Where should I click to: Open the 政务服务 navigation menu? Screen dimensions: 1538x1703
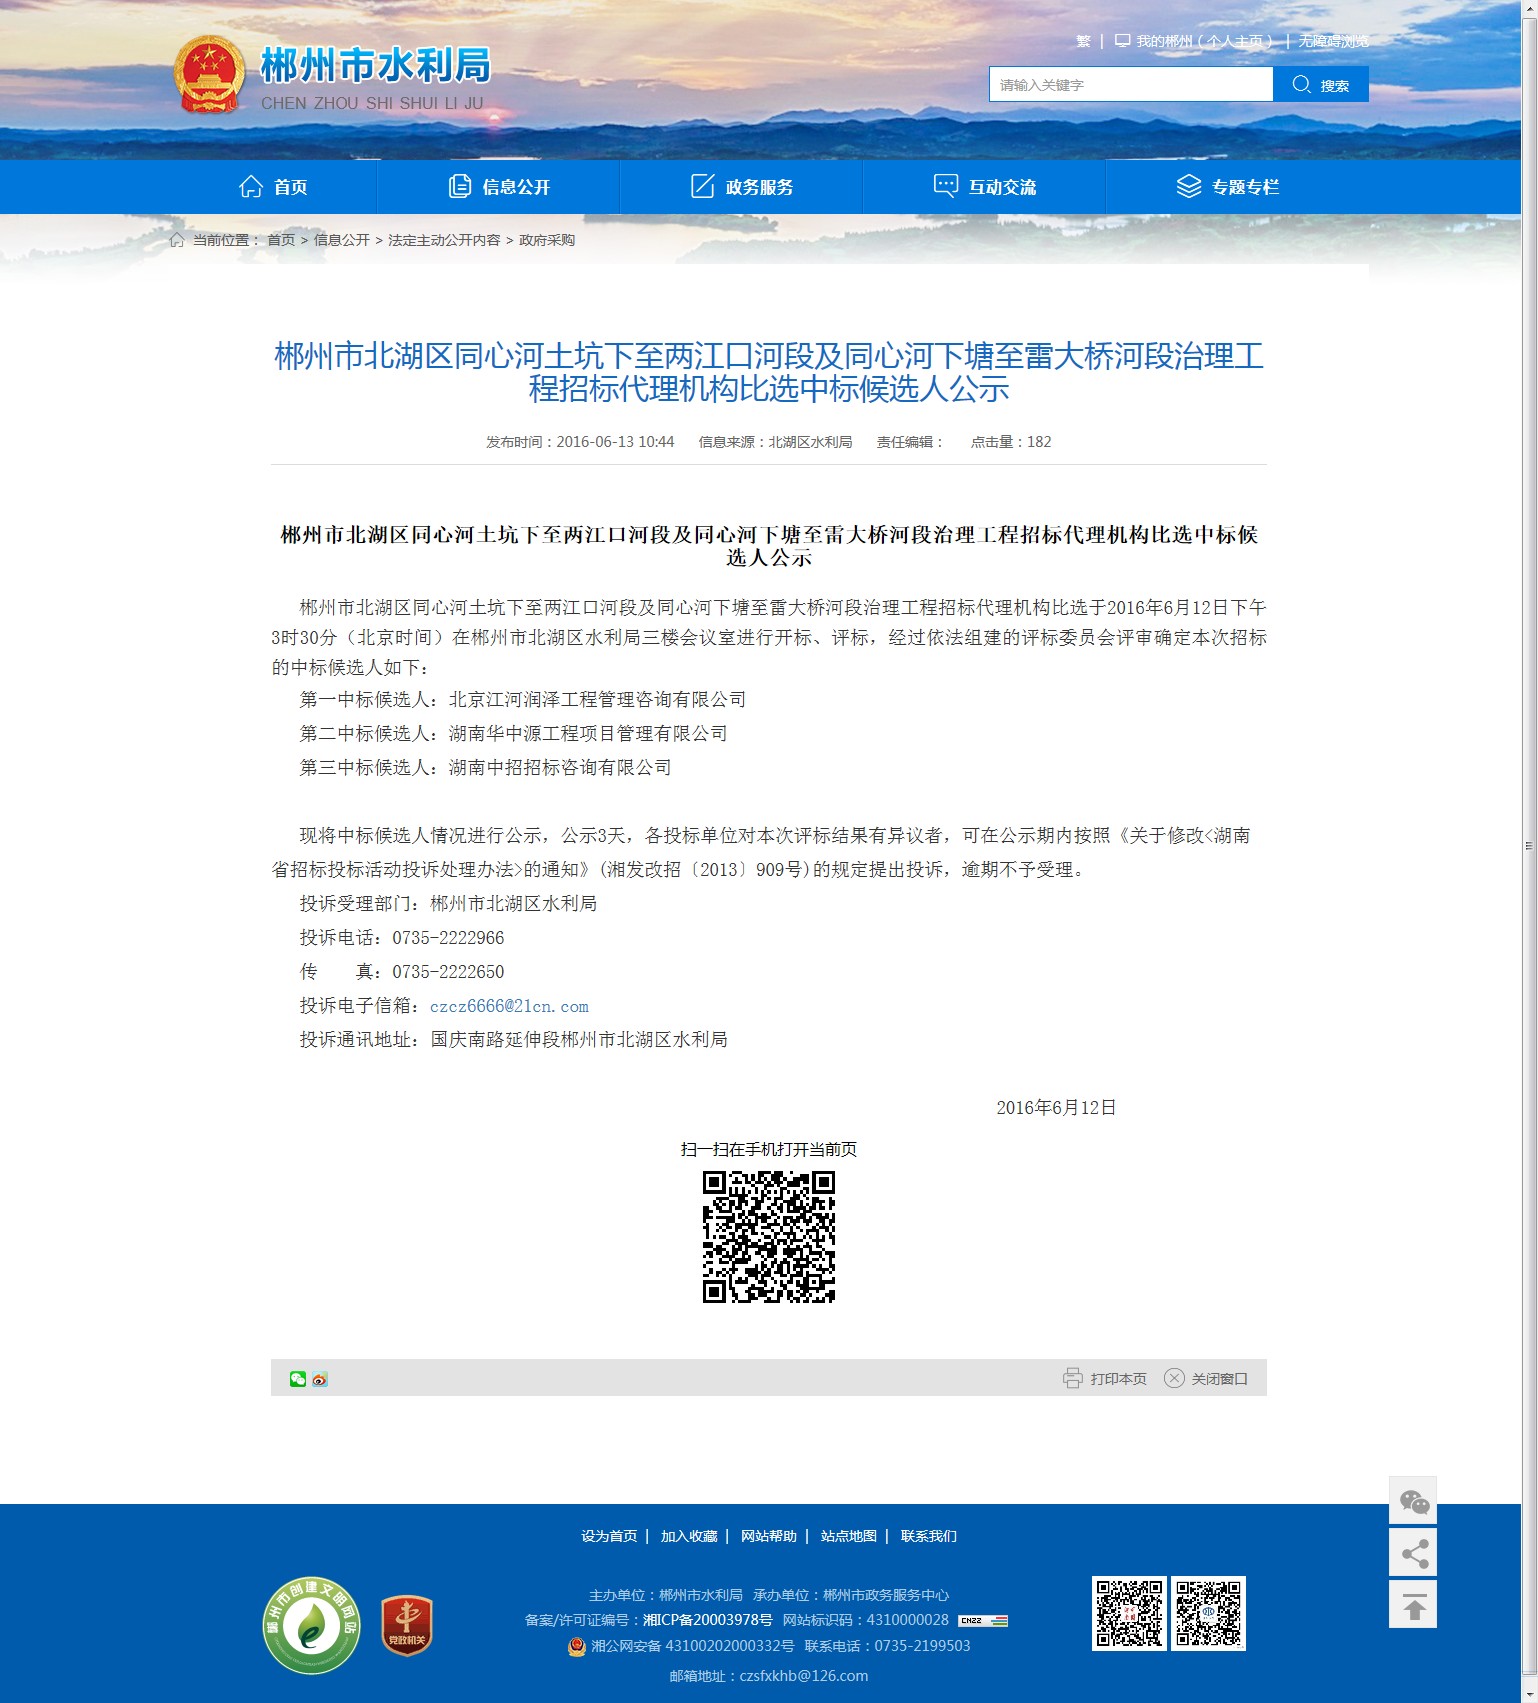(742, 187)
